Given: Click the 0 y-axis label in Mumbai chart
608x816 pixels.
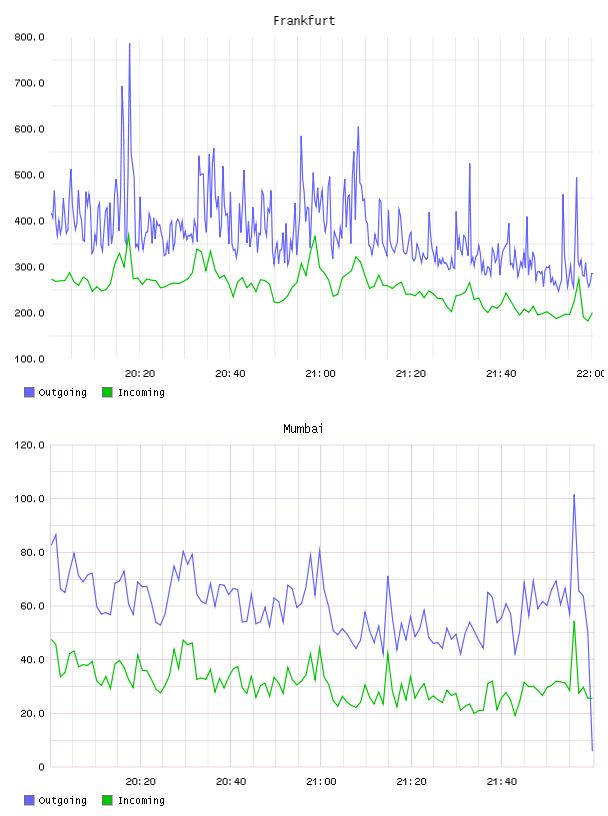Looking at the screenshot, I should coord(41,767).
